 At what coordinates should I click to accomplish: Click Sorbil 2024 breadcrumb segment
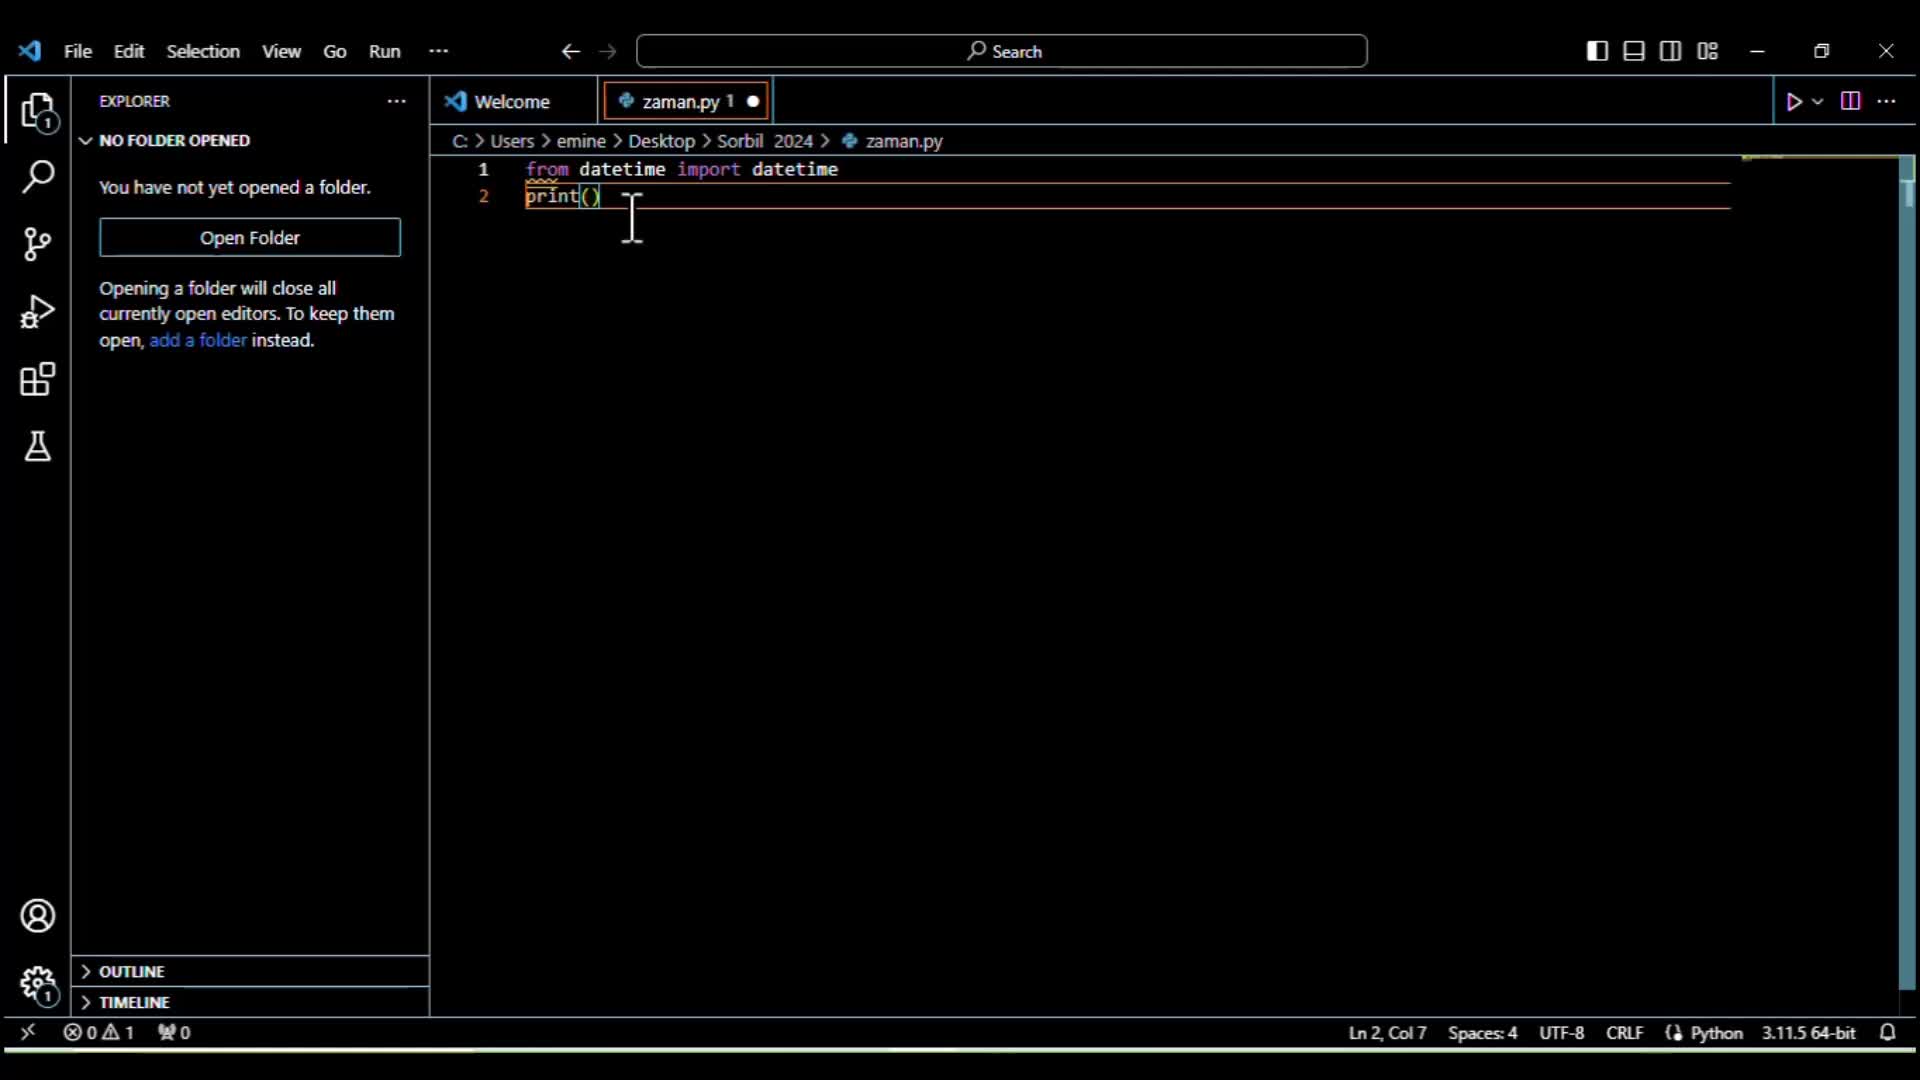tap(765, 141)
